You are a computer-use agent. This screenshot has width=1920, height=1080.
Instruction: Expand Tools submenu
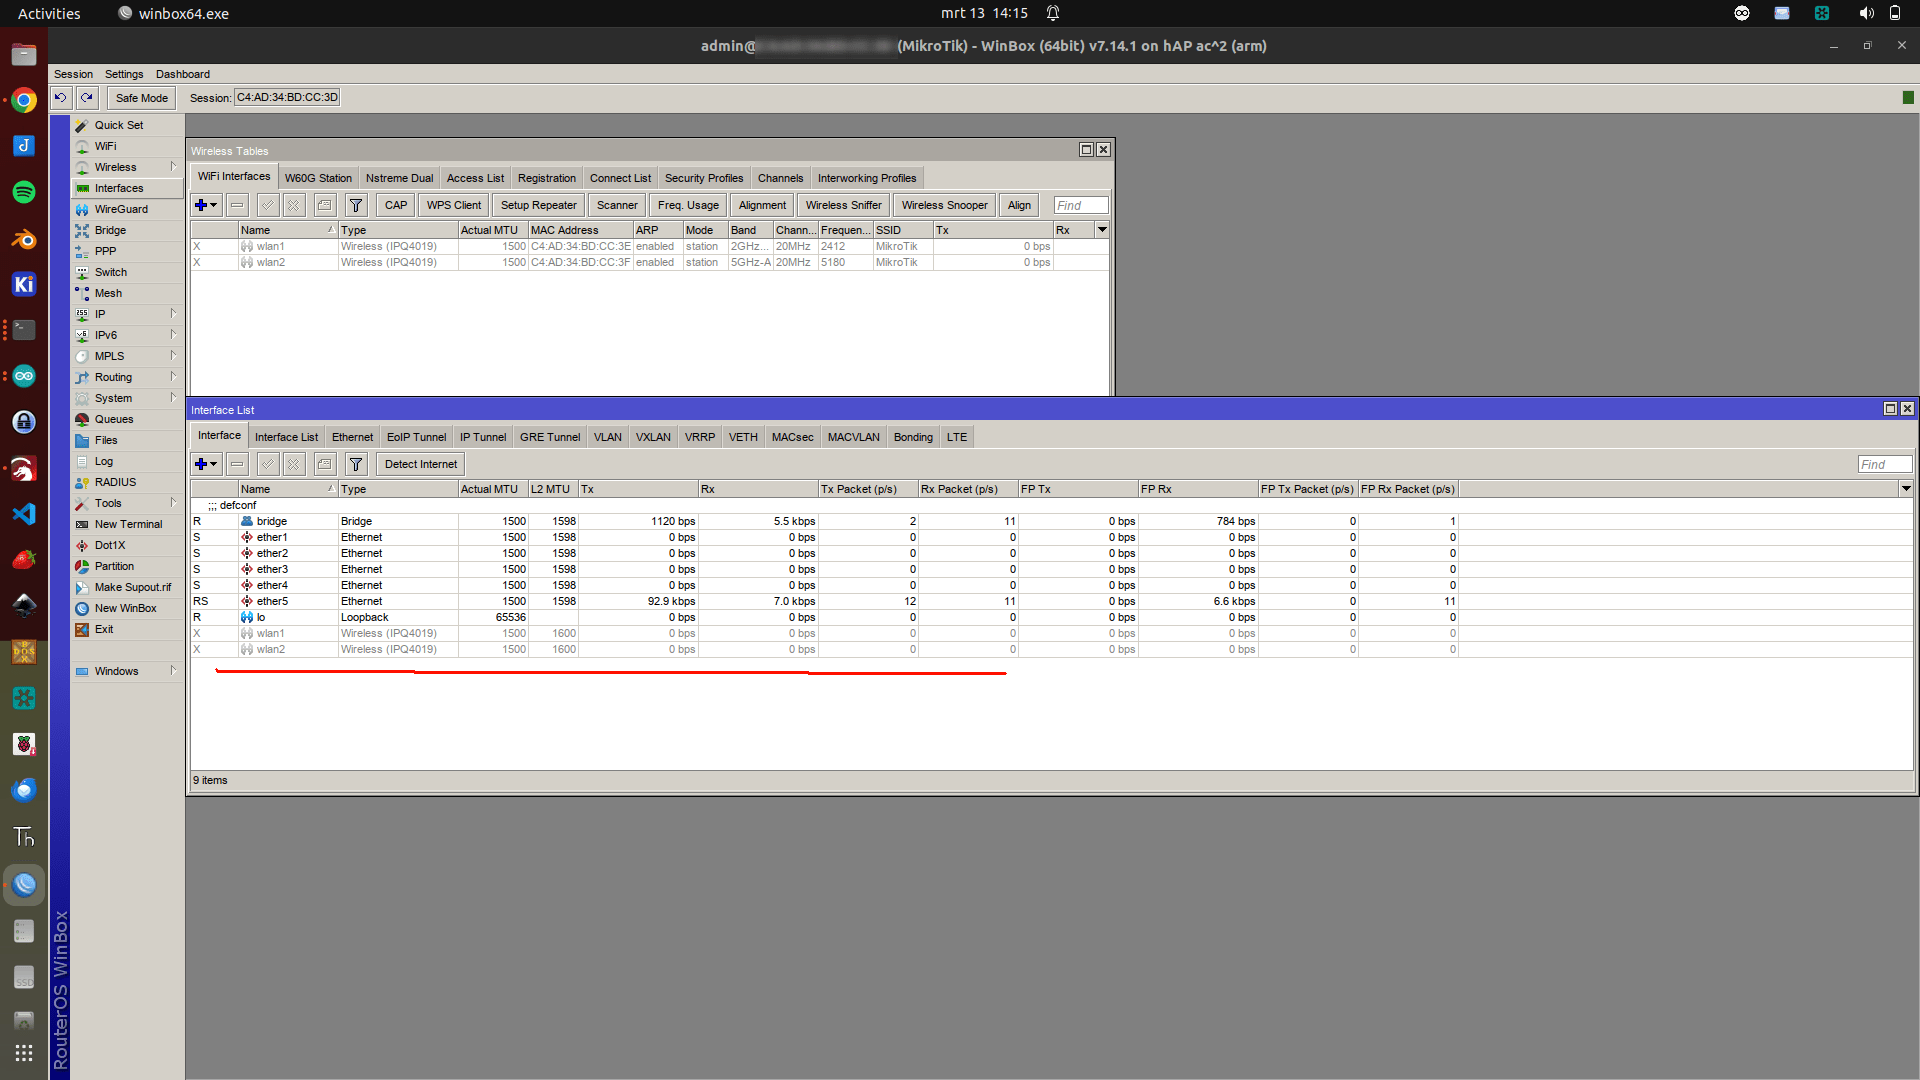[x=173, y=503]
